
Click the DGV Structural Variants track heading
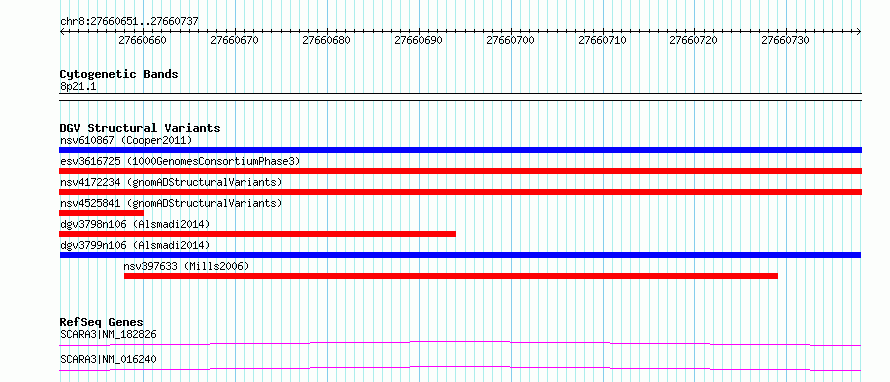click(x=140, y=128)
